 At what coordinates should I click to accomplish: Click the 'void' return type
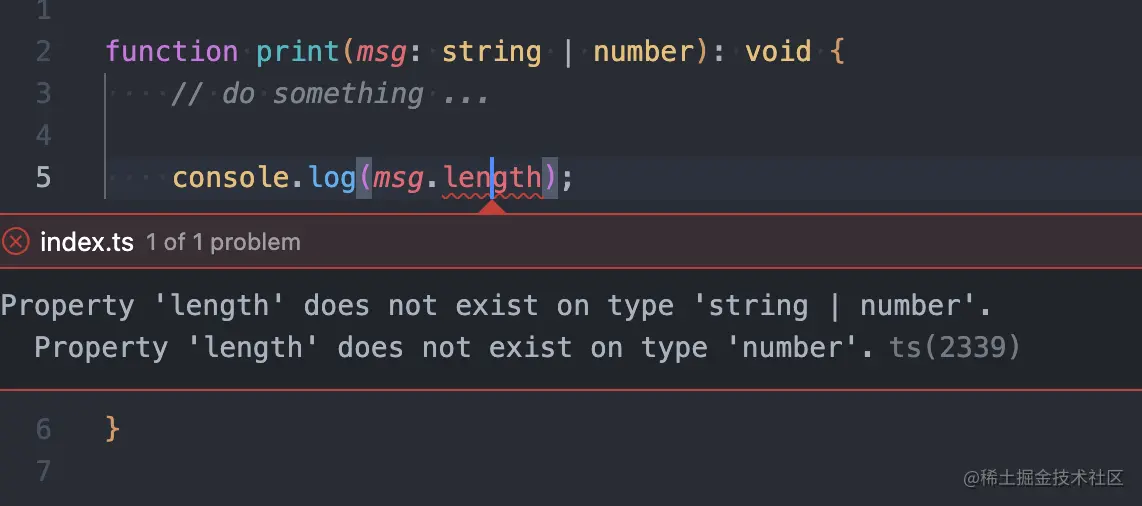(778, 52)
